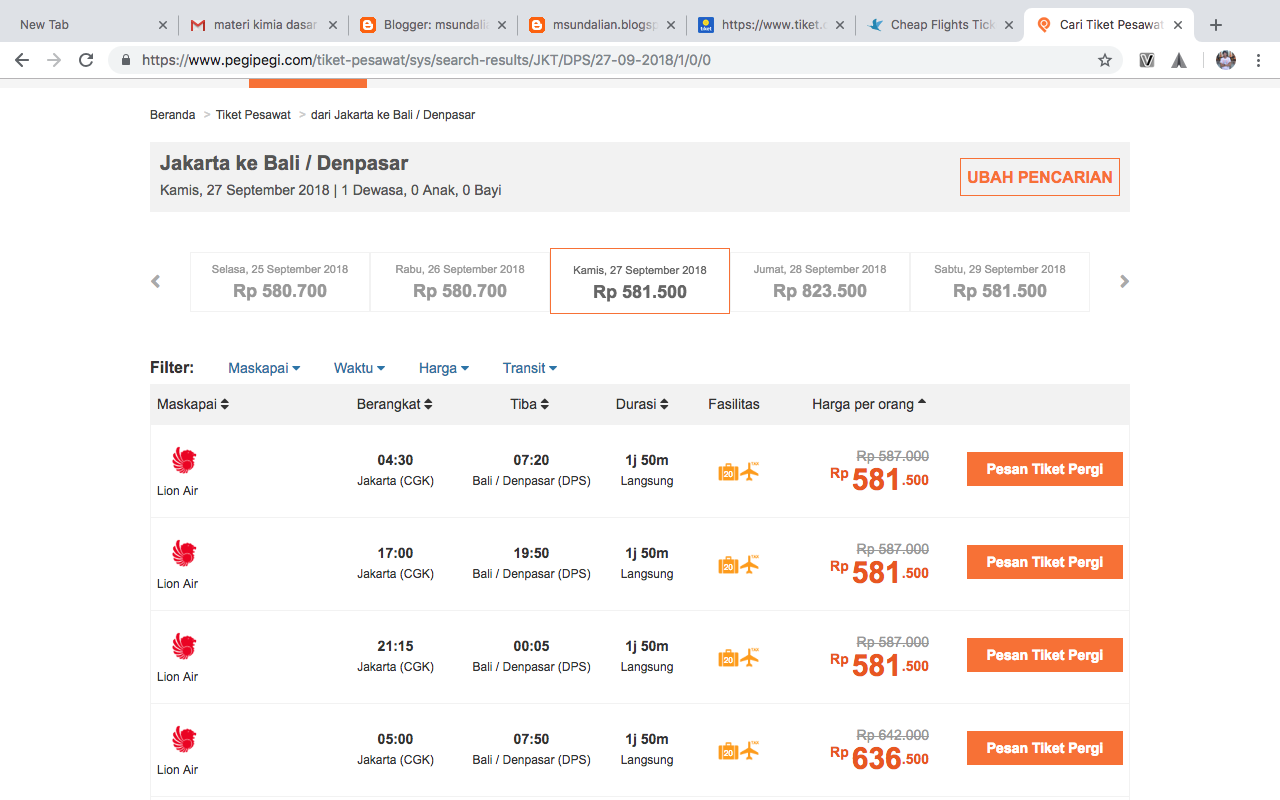Sort flights by Berangkat column
The width and height of the screenshot is (1280, 800).
(x=394, y=404)
